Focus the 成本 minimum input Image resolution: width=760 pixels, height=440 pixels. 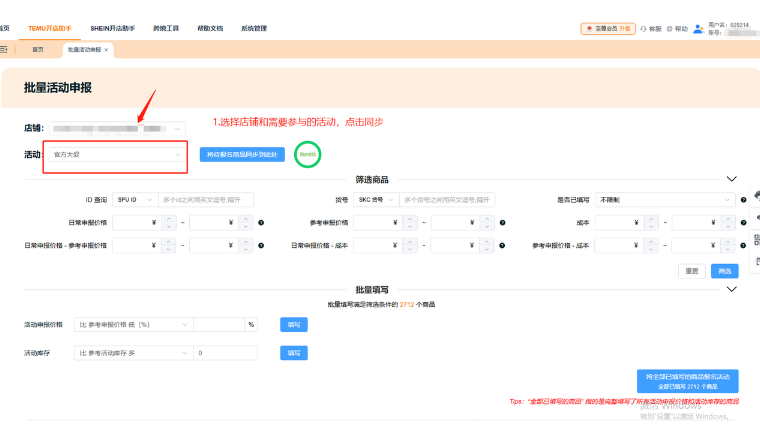click(x=620, y=223)
